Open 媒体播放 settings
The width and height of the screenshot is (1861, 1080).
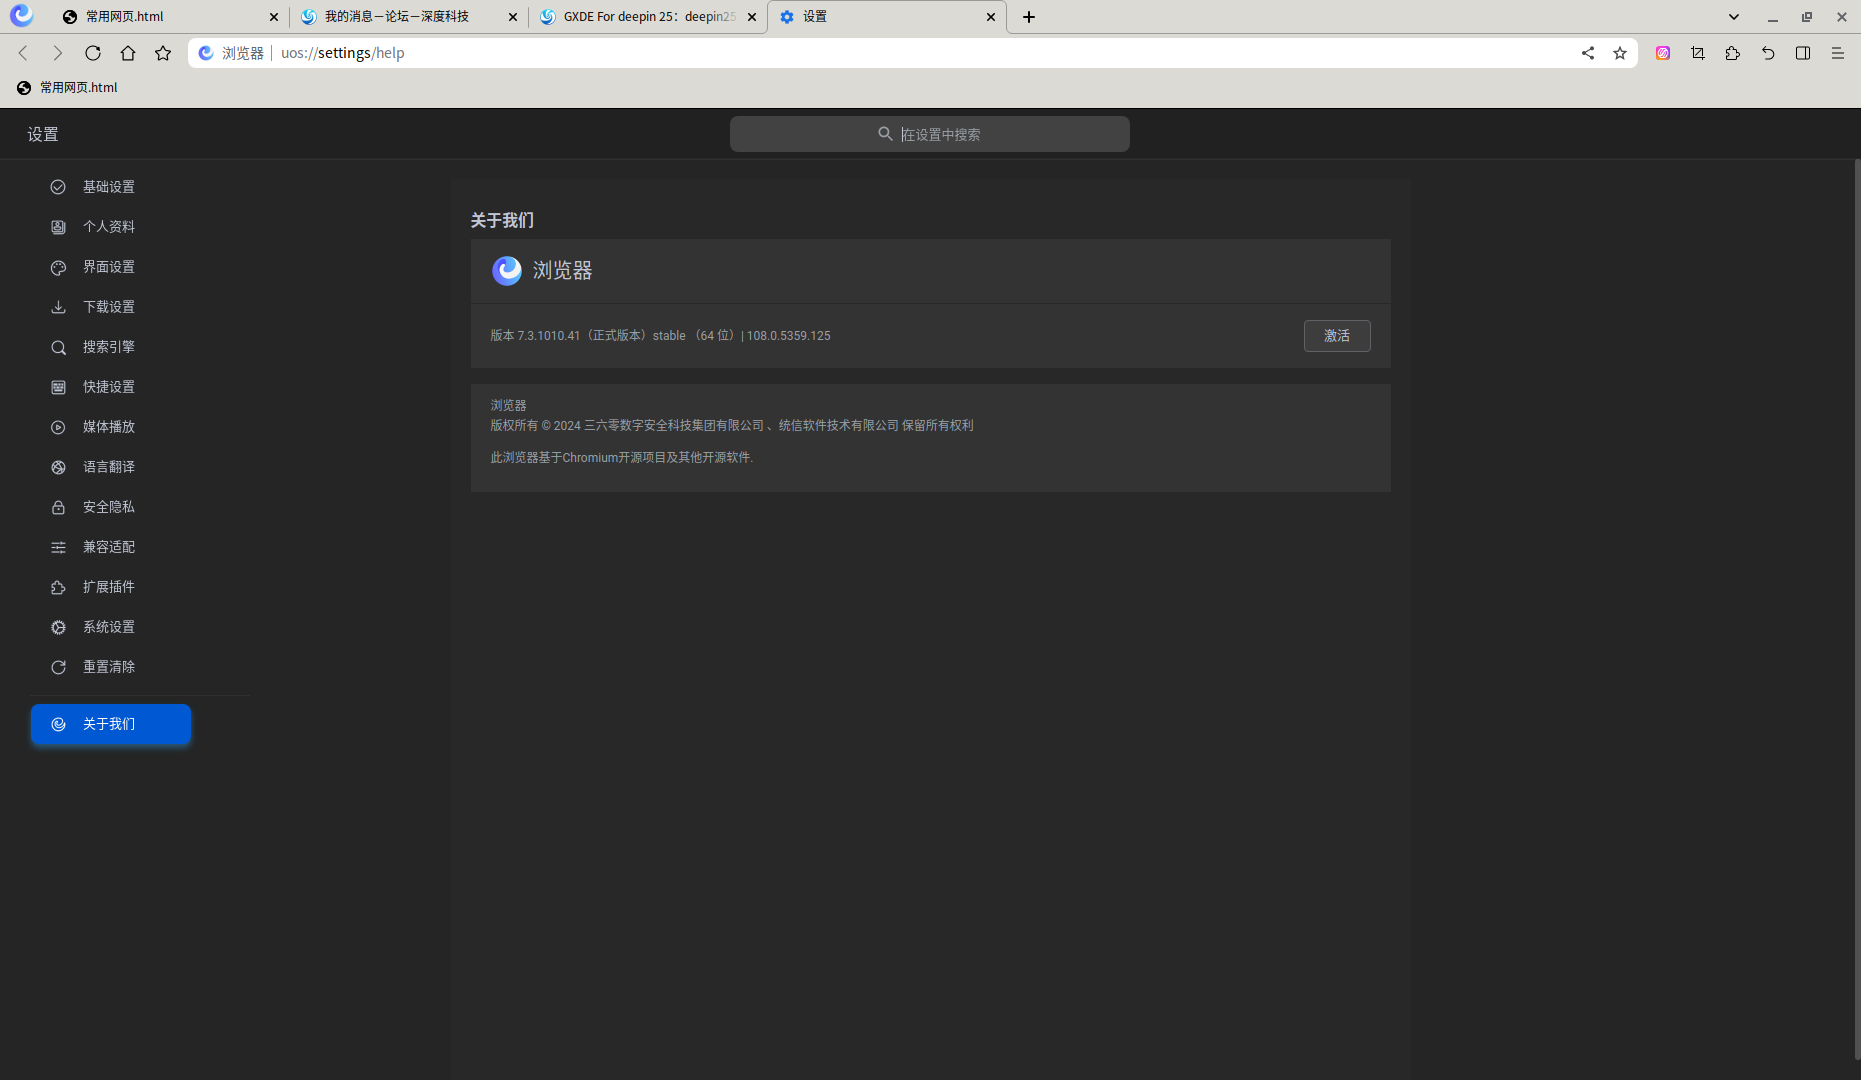(x=108, y=427)
